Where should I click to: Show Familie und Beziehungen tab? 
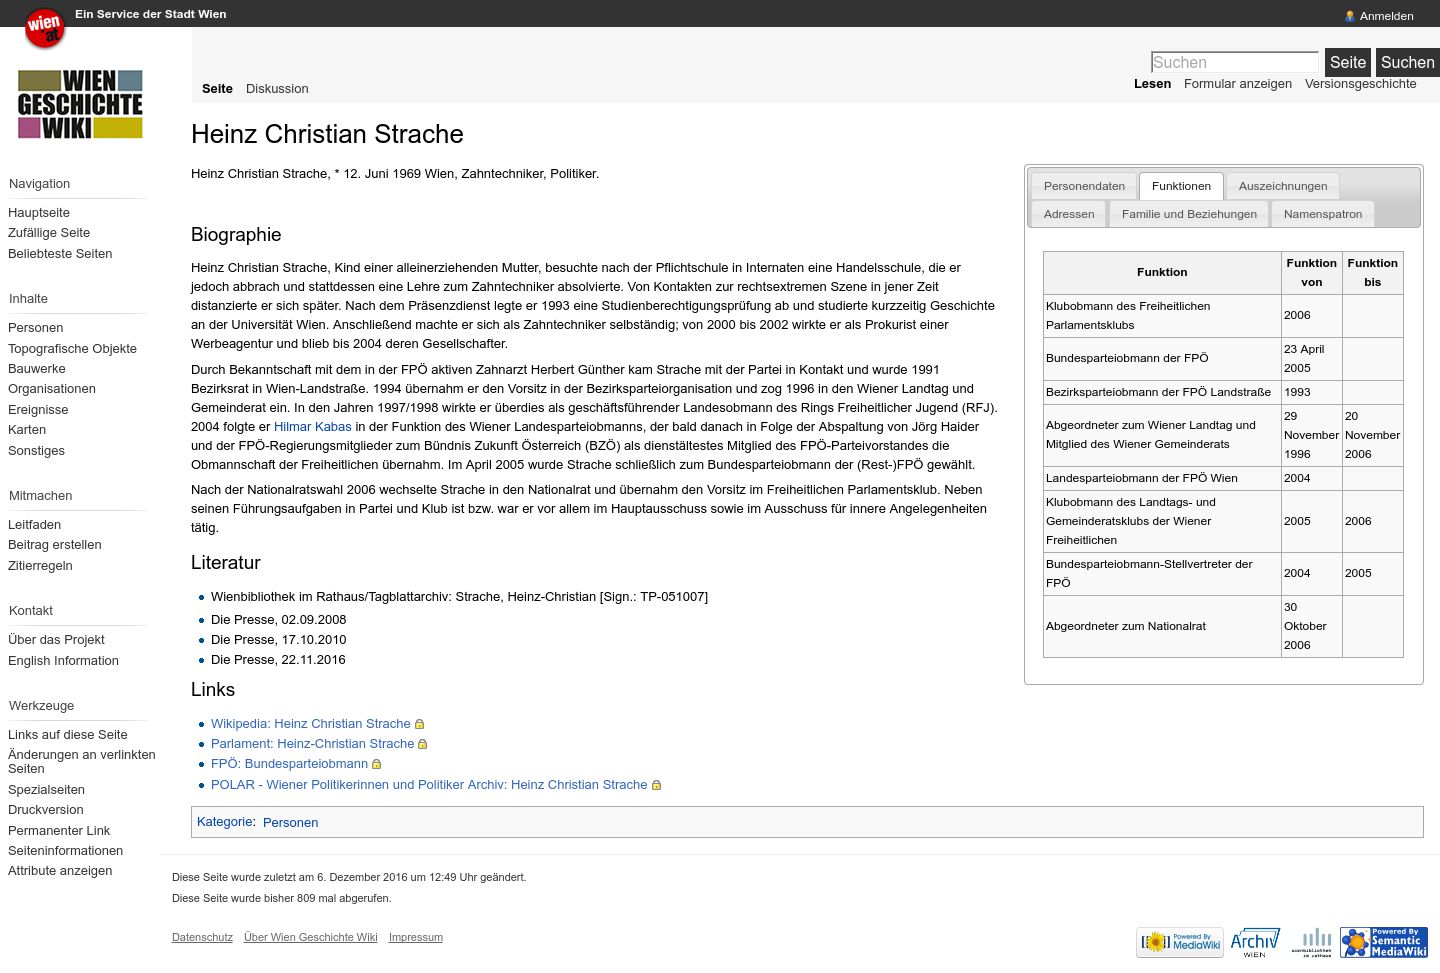pos(1189,214)
